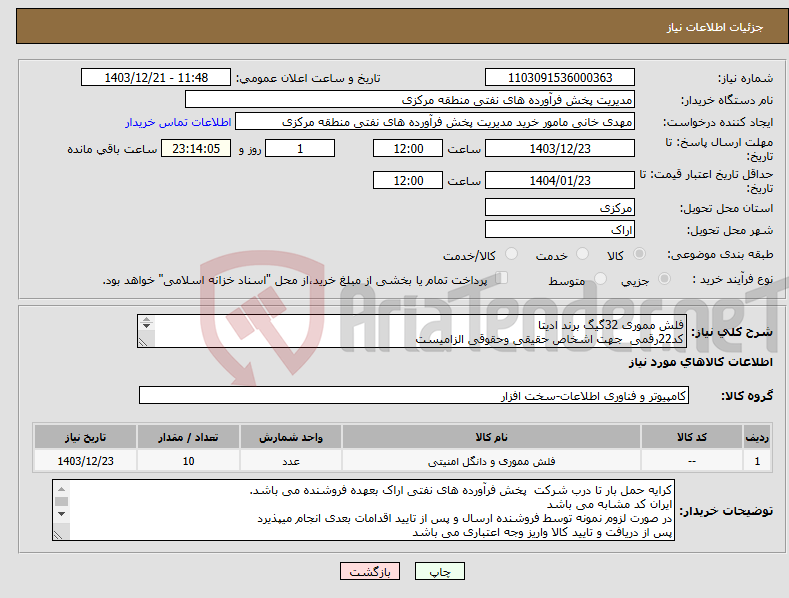The width and height of the screenshot is (789, 598).
Task: Click row number cell 1
Action: click(757, 461)
